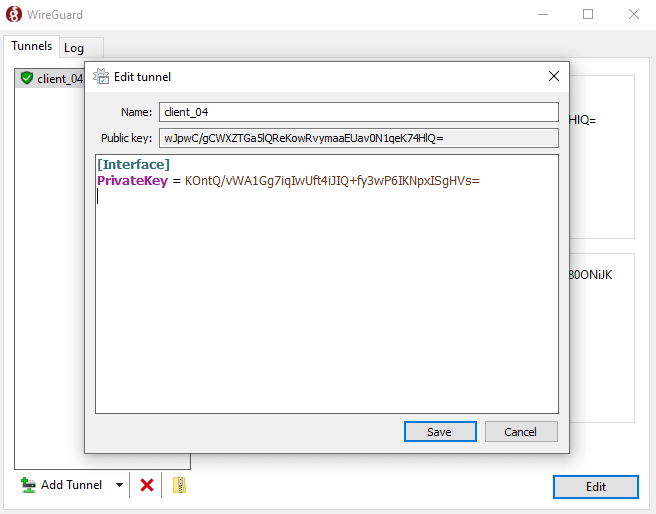Select the green shield icon beside client_04

coord(27,78)
